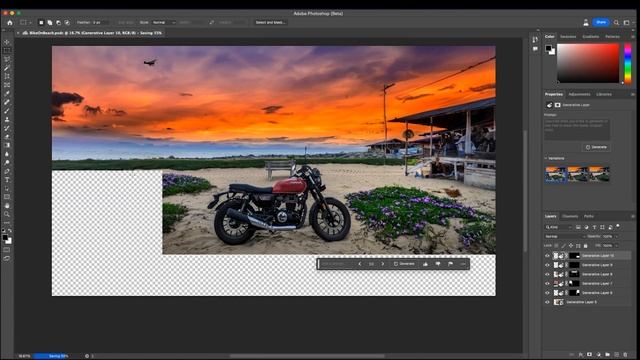The image size is (640, 360).
Task: Switch to the Libraries tab
Action: pos(604,94)
